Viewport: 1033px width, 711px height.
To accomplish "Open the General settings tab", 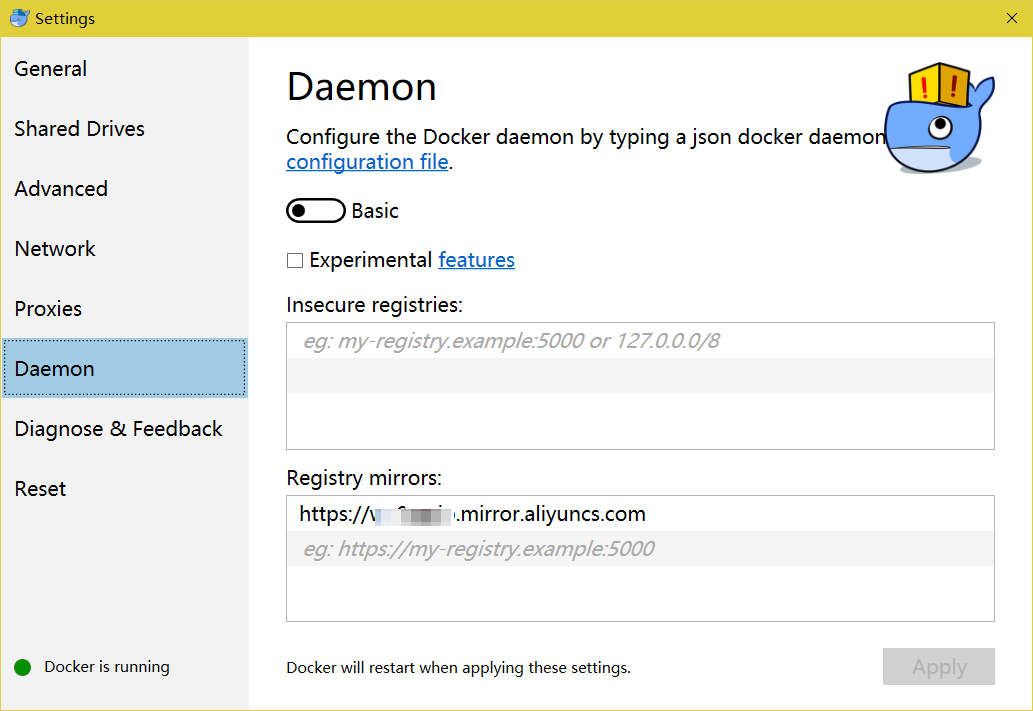I will point(125,69).
